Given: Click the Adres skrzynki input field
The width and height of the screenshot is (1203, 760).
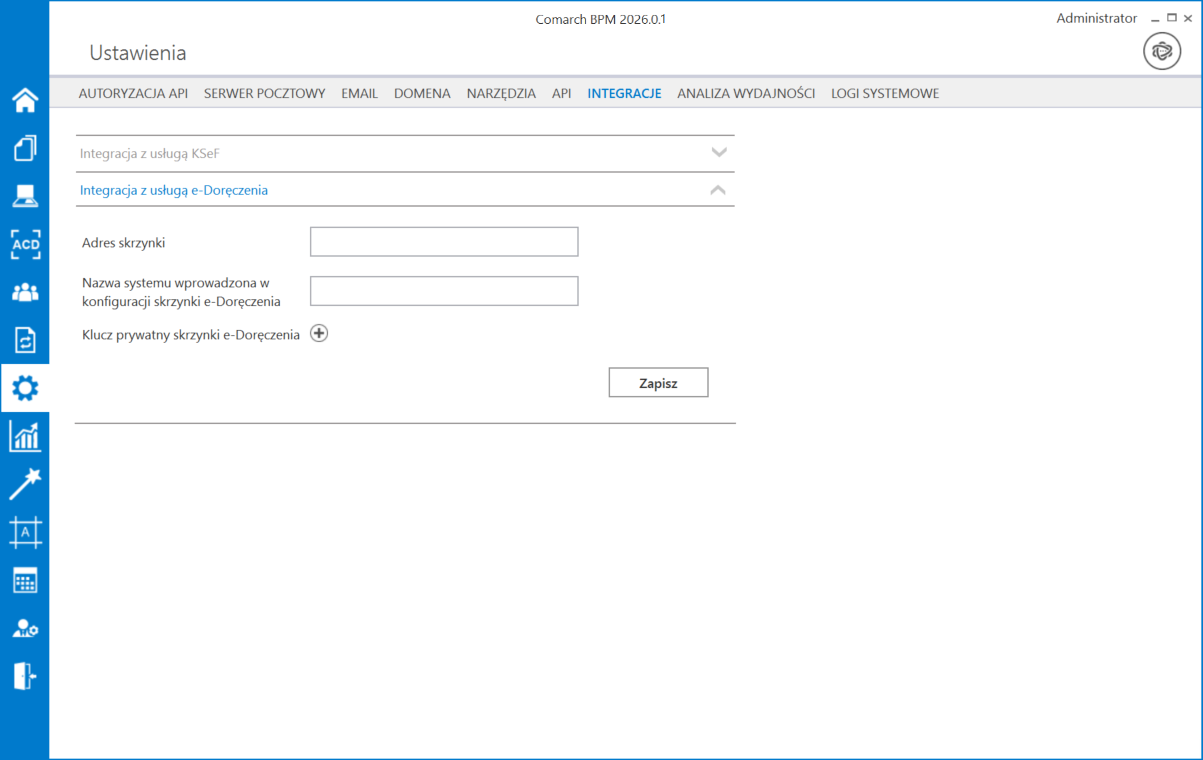Looking at the screenshot, I should [444, 242].
